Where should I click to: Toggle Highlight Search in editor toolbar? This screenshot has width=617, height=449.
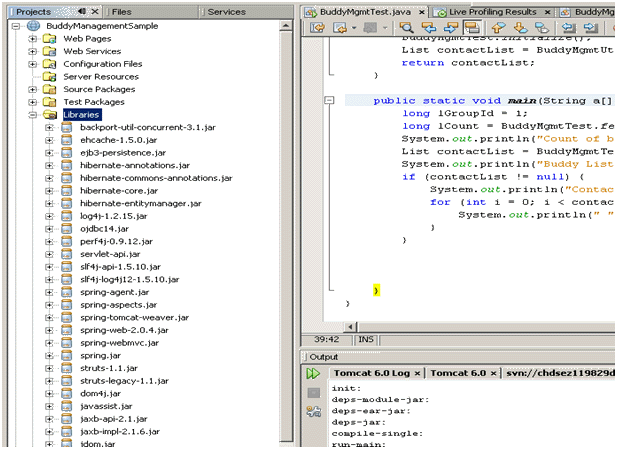pyautogui.click(x=472, y=28)
